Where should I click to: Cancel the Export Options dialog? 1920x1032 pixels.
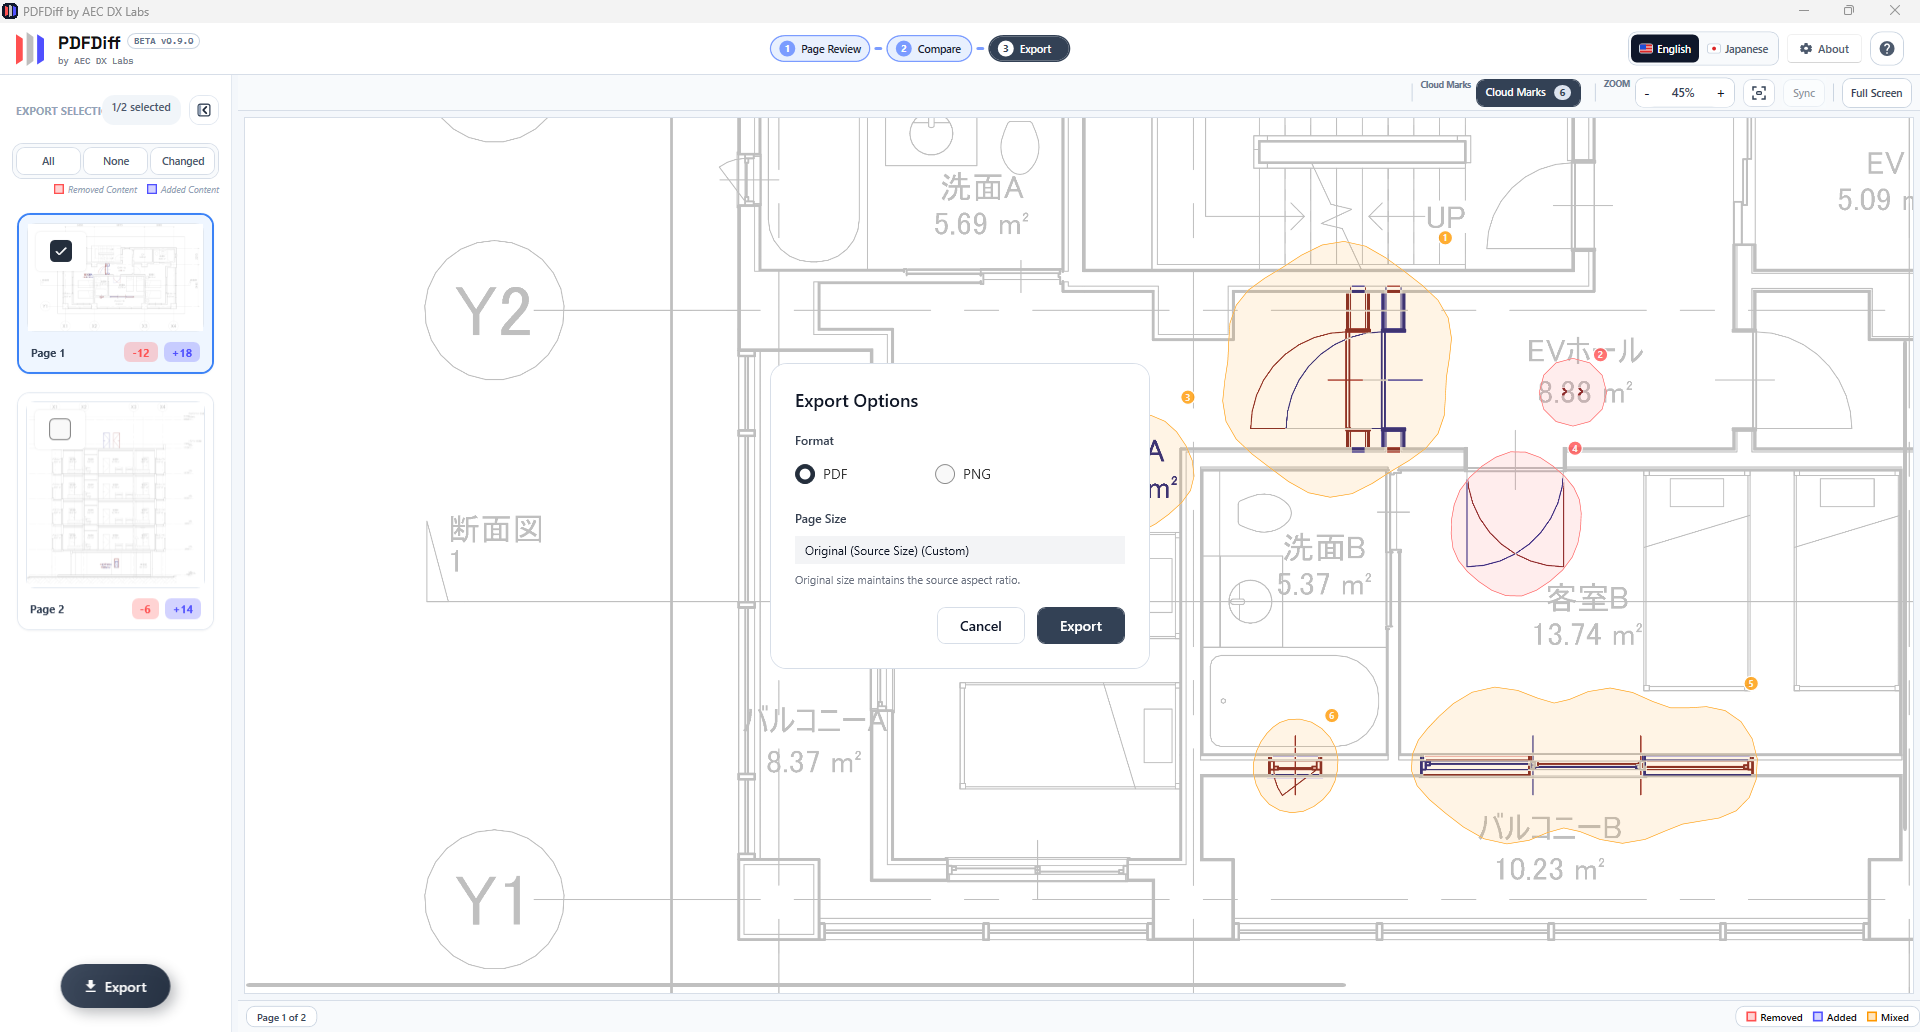point(980,626)
